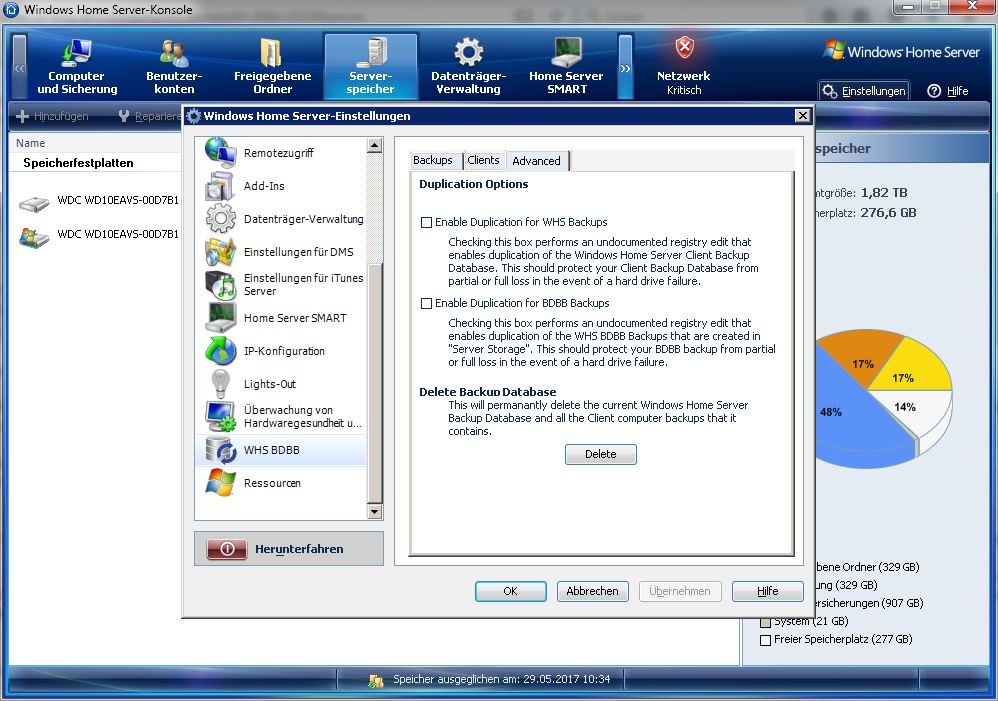This screenshot has height=701, width=998.
Task: Click the status bar storage balance icon
Action: pos(376,681)
